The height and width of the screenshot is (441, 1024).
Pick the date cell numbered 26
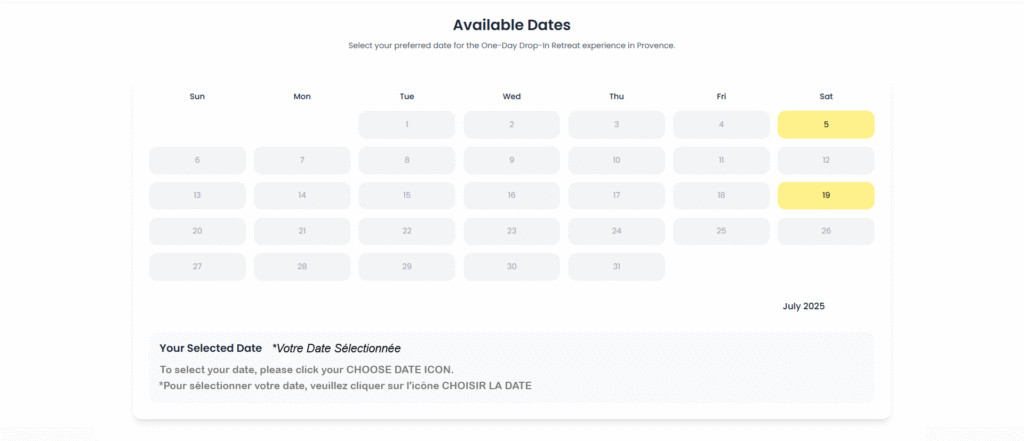coord(825,231)
